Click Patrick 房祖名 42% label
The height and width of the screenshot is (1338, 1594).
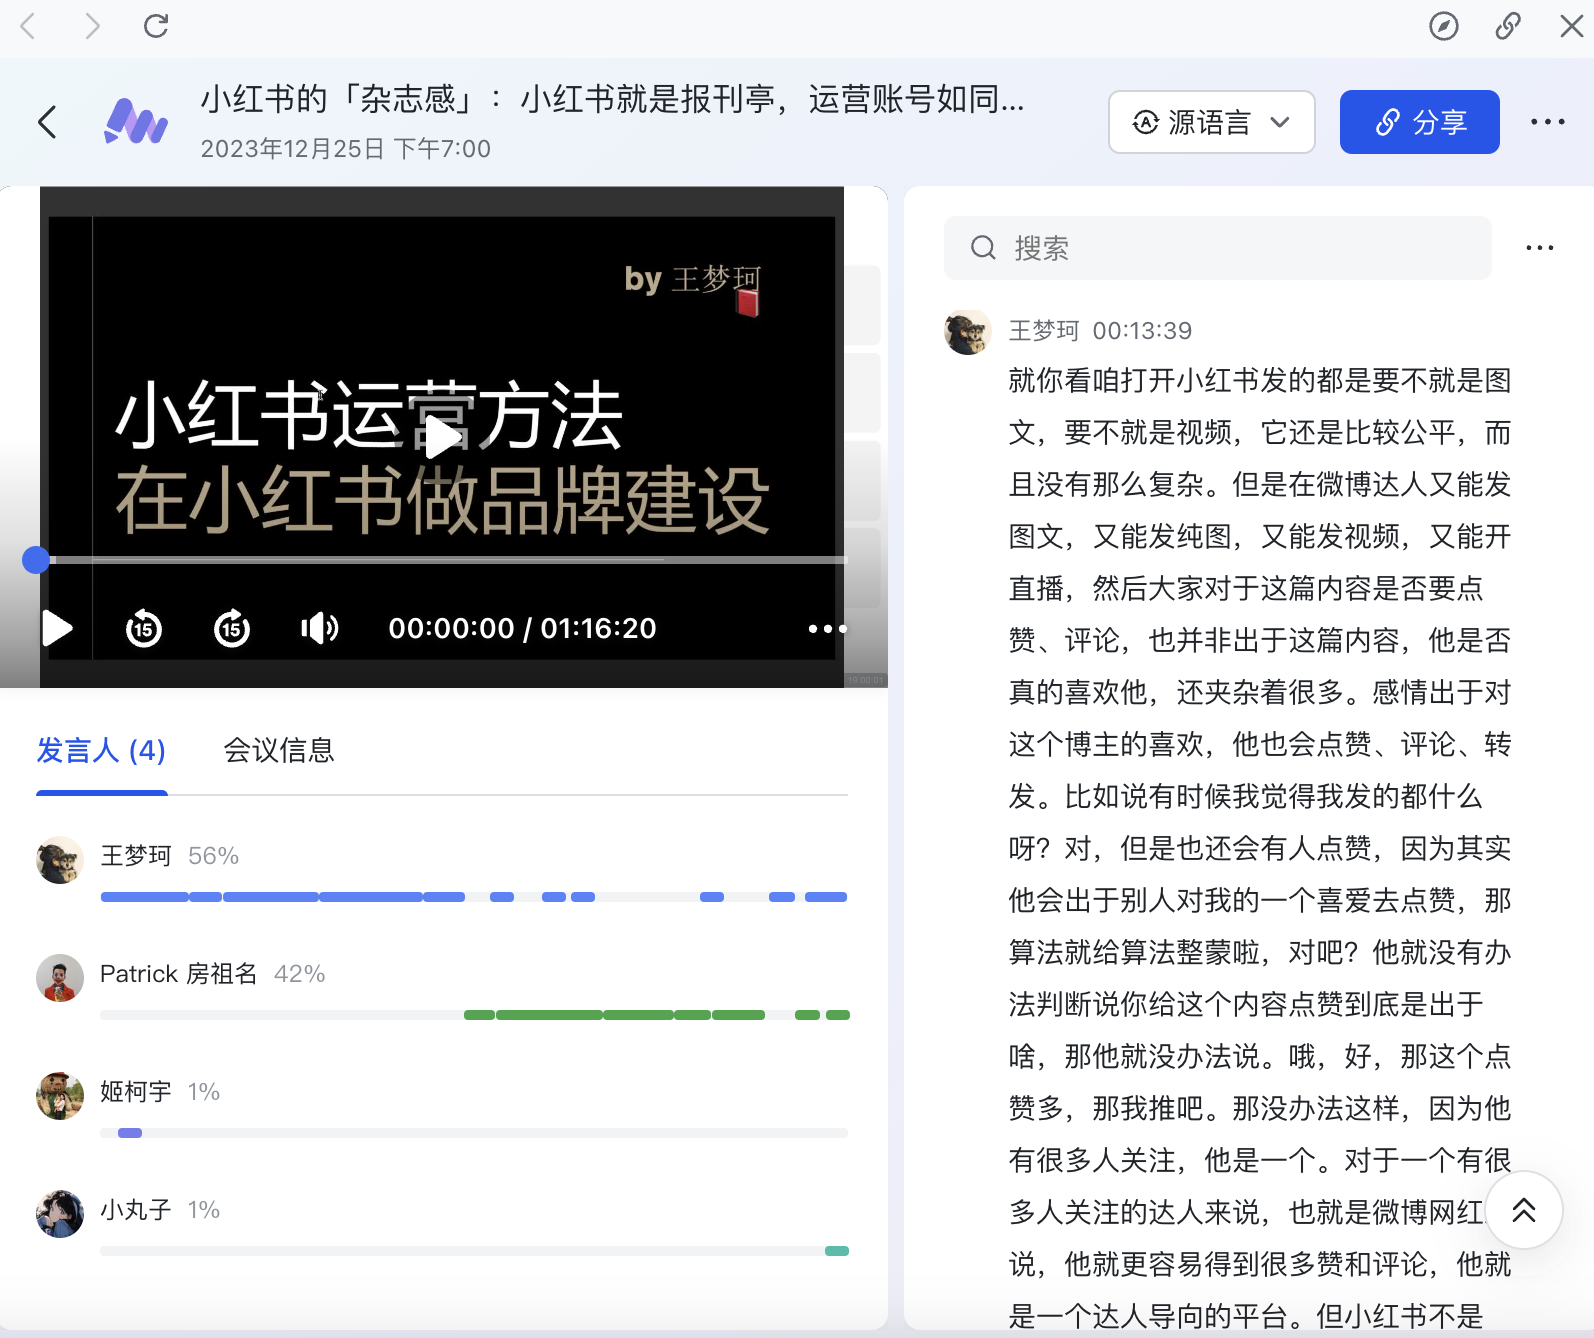tap(212, 974)
